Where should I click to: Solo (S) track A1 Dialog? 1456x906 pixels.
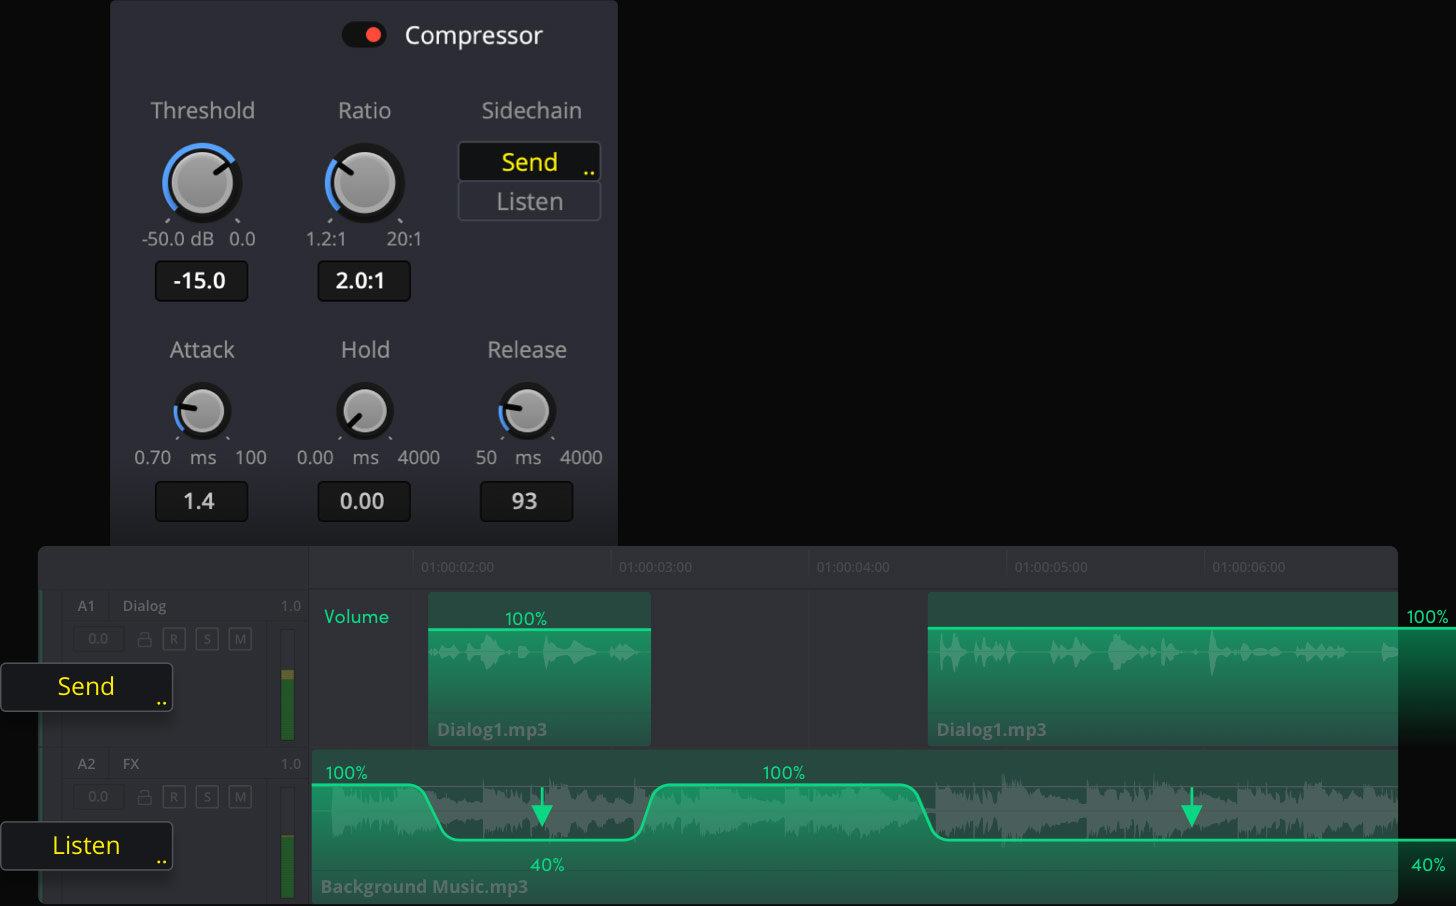coord(207,639)
